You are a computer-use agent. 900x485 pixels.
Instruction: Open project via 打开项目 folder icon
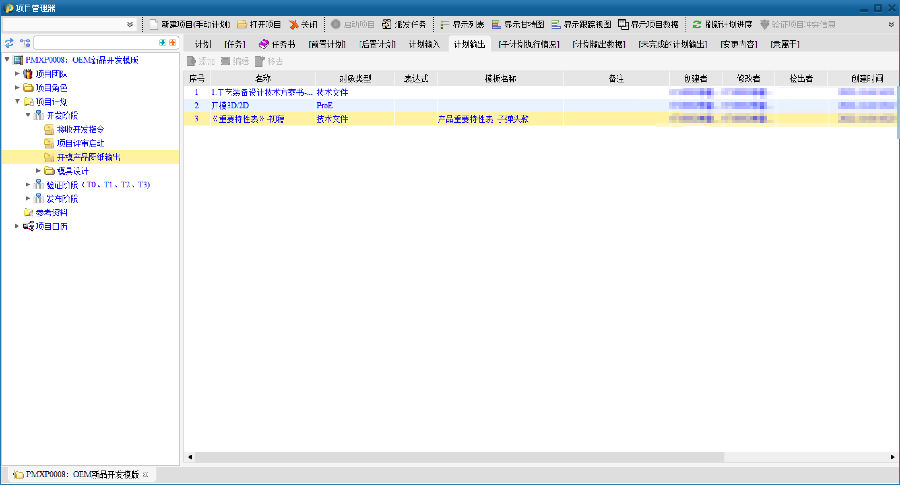[242, 24]
